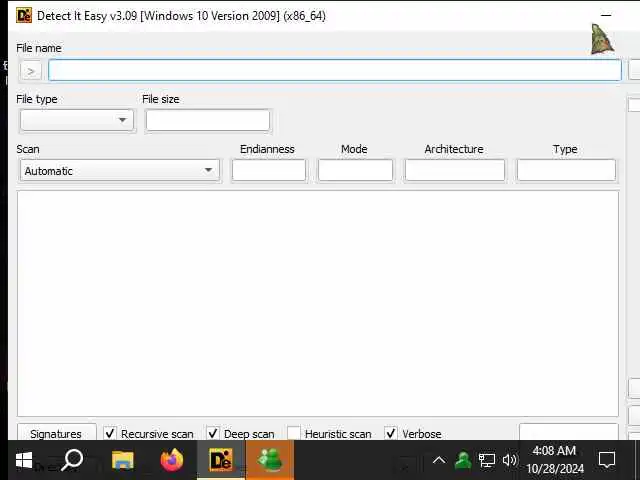Click the Endianness field

(269, 170)
